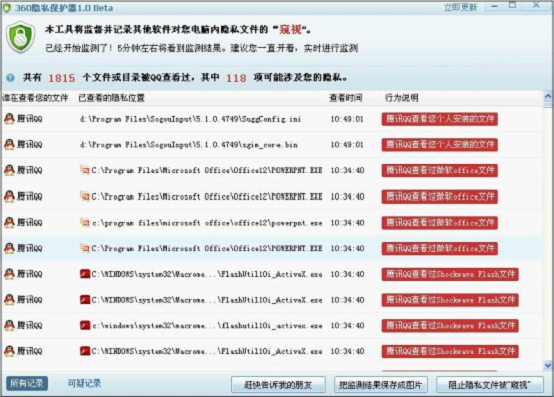Image resolution: width=554 pixels, height=397 pixels.
Task: Click 把监测结果保存成图片 button
Action: pyautogui.click(x=381, y=385)
